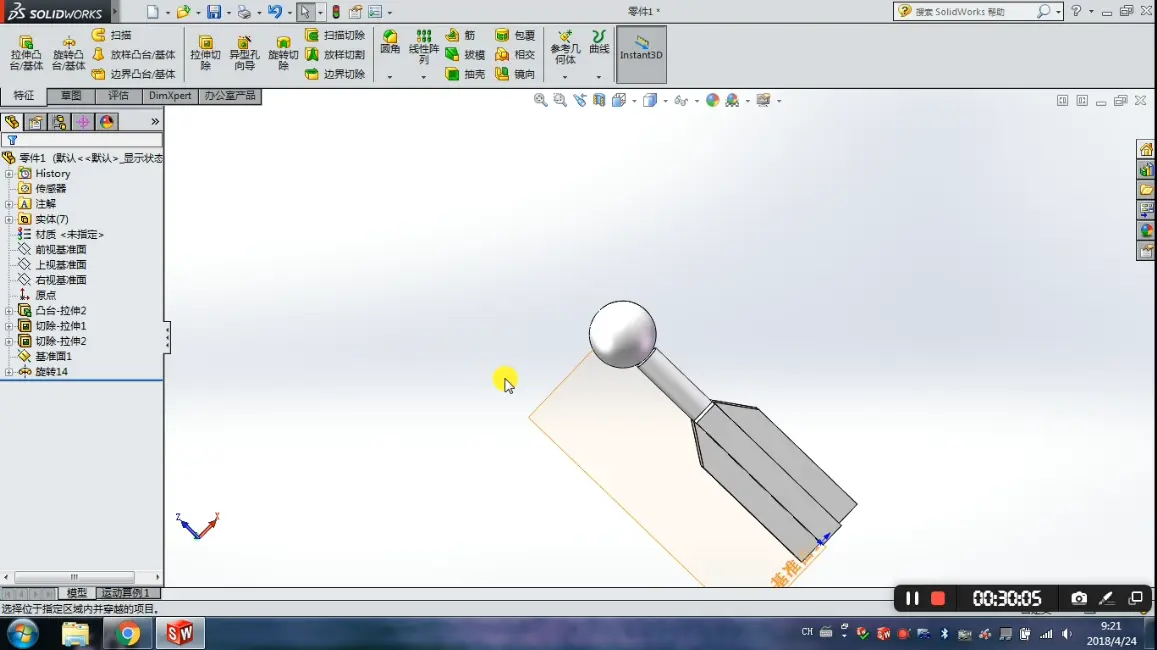Open Chrome from the Windows taskbar
1157x650 pixels.
click(128, 633)
